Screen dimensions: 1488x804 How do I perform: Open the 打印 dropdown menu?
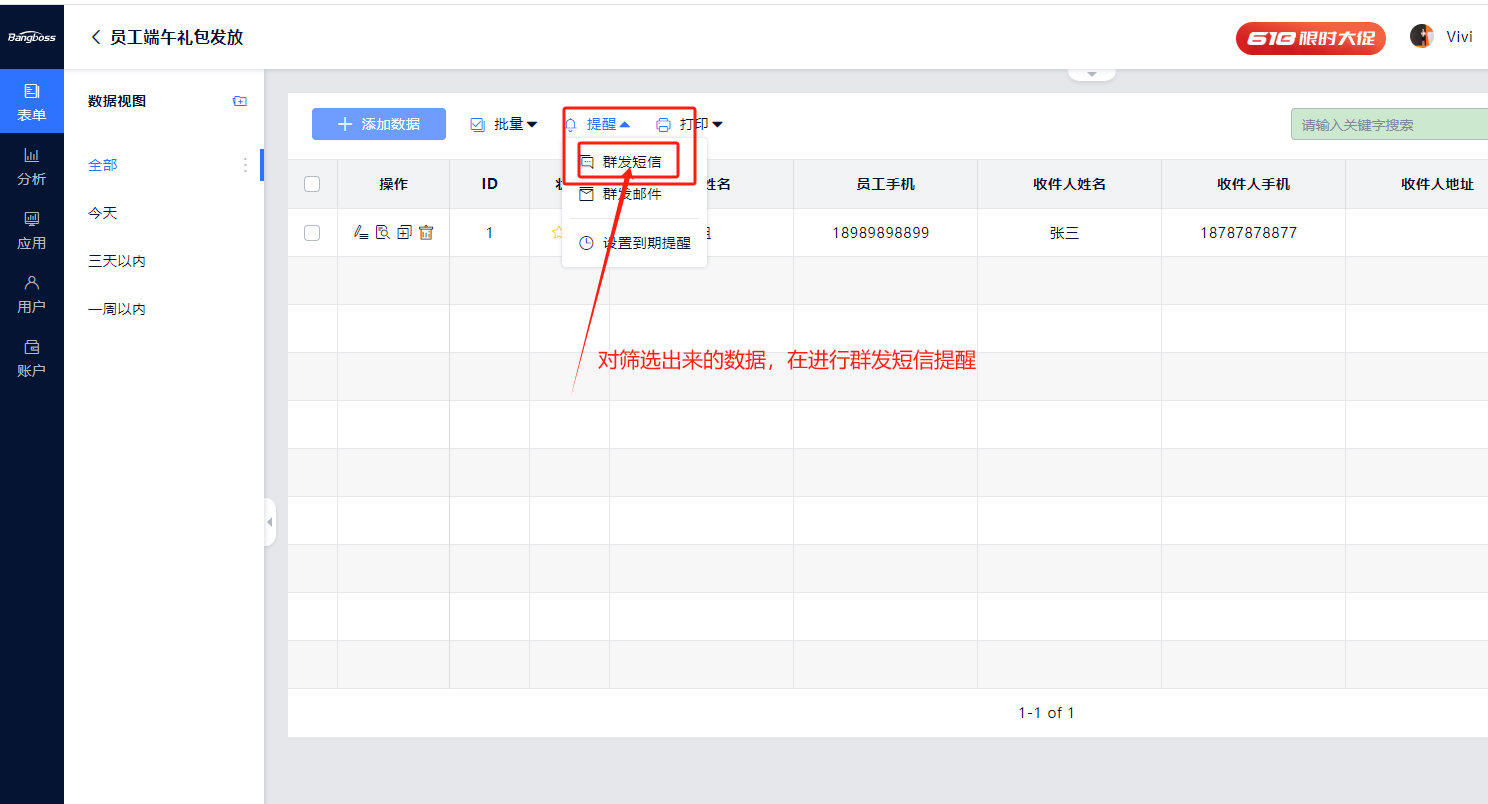689,124
